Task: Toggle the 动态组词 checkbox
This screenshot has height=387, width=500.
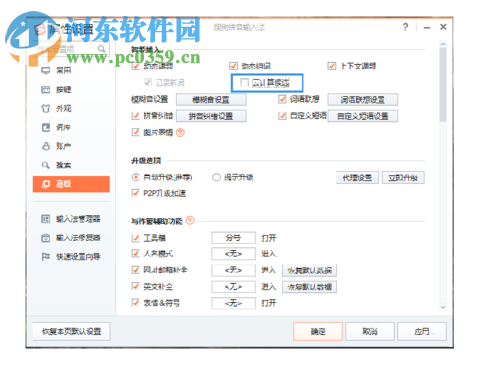Action: 233,66
